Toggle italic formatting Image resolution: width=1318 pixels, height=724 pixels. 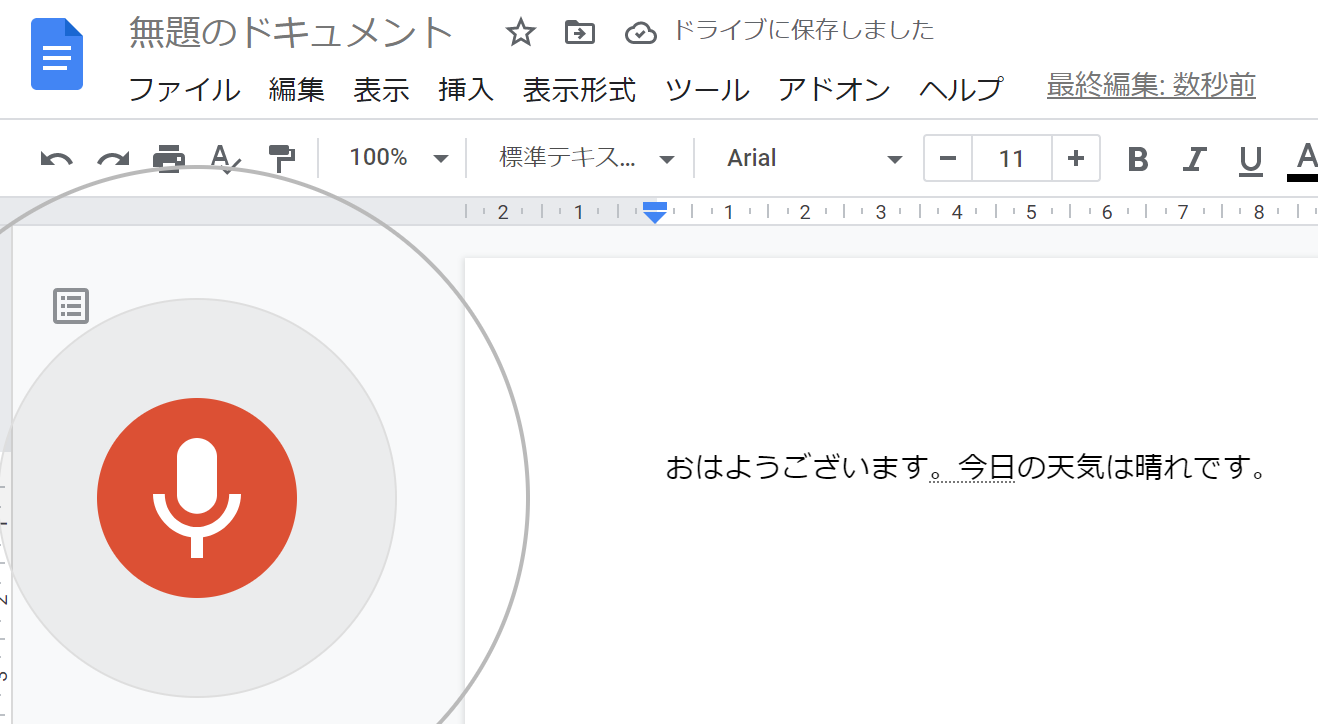coord(1194,159)
